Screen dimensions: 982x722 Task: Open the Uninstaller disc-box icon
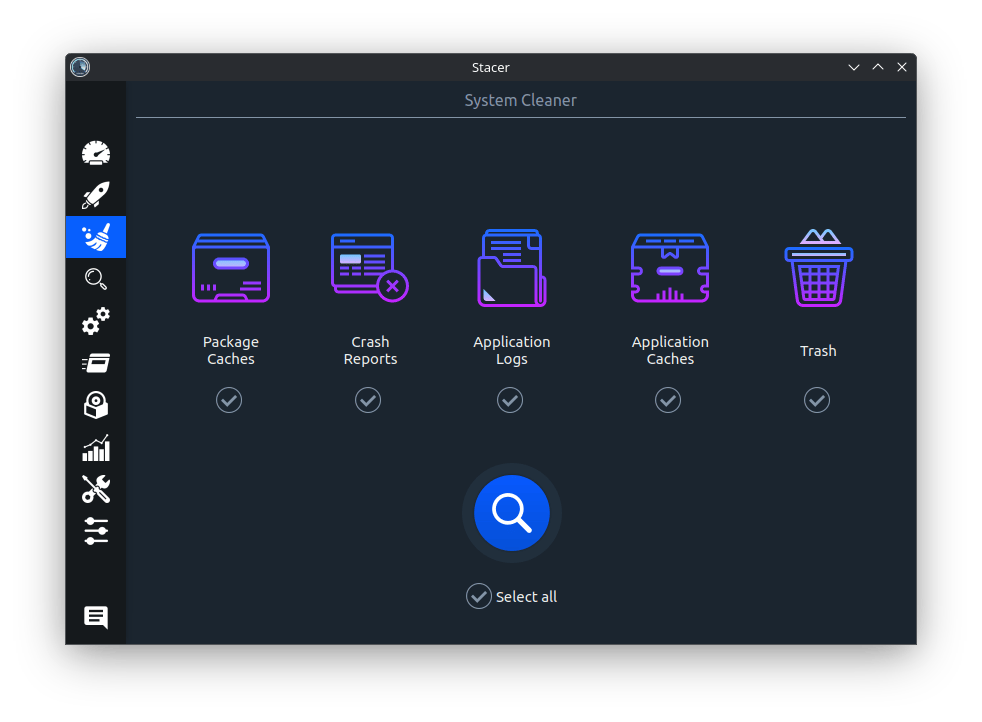[96, 405]
